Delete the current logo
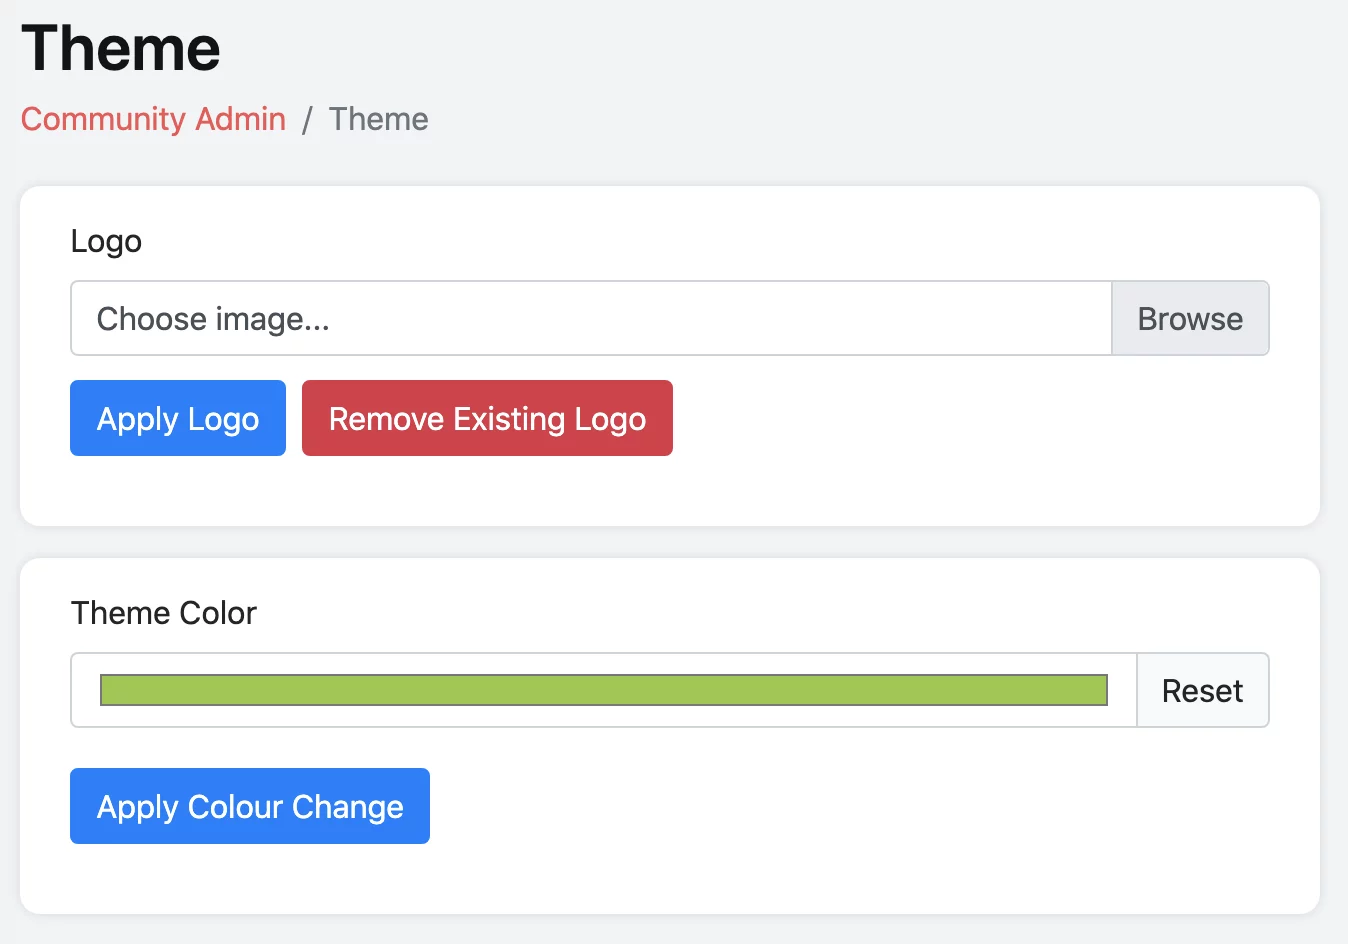Image resolution: width=1348 pixels, height=944 pixels. click(x=487, y=418)
